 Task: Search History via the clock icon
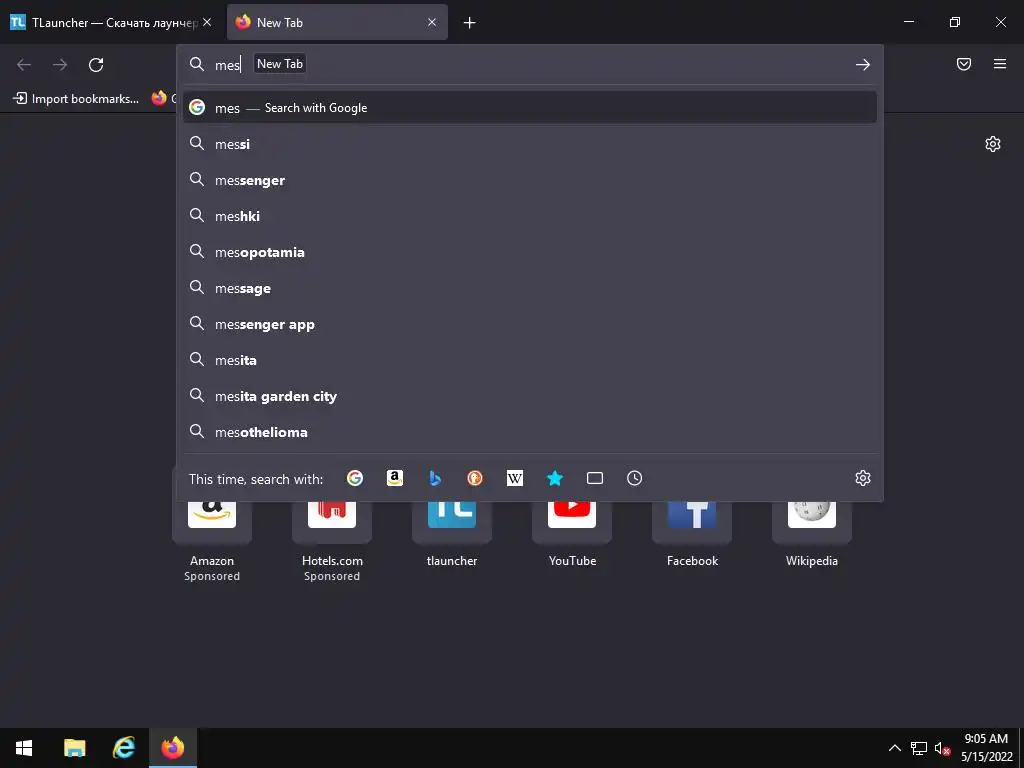pyautogui.click(x=634, y=478)
